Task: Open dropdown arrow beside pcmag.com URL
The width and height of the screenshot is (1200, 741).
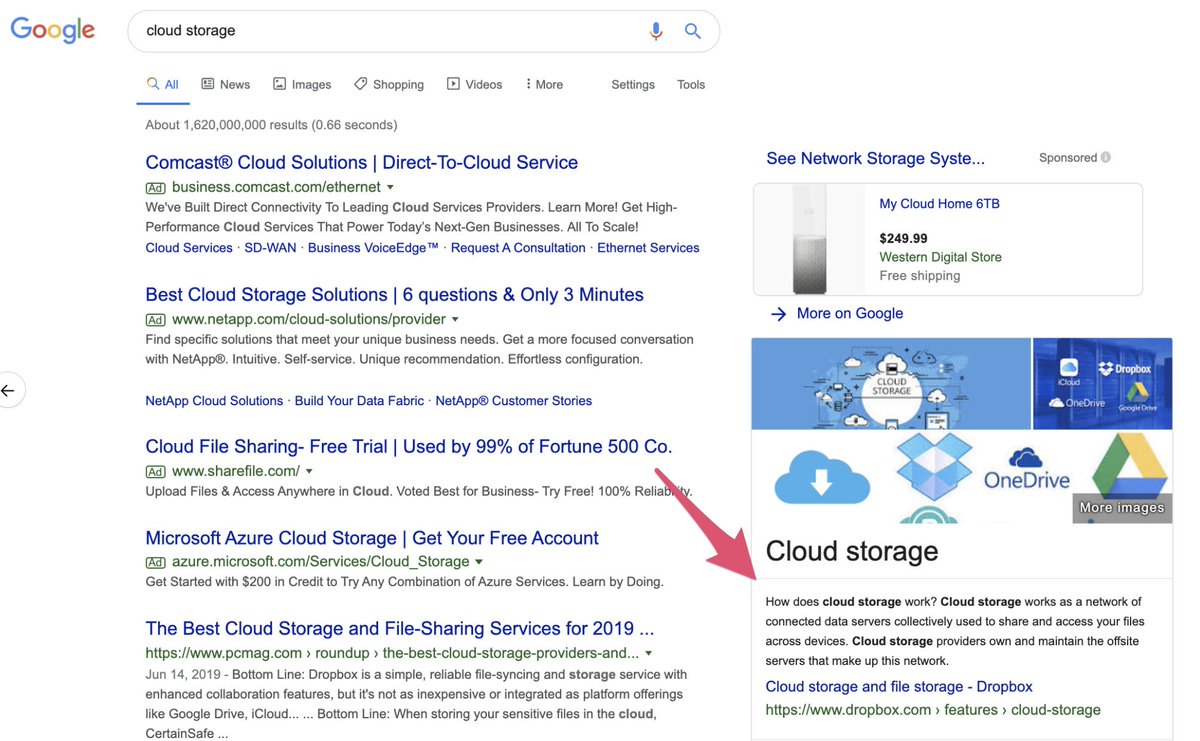Action: pyautogui.click(x=649, y=654)
